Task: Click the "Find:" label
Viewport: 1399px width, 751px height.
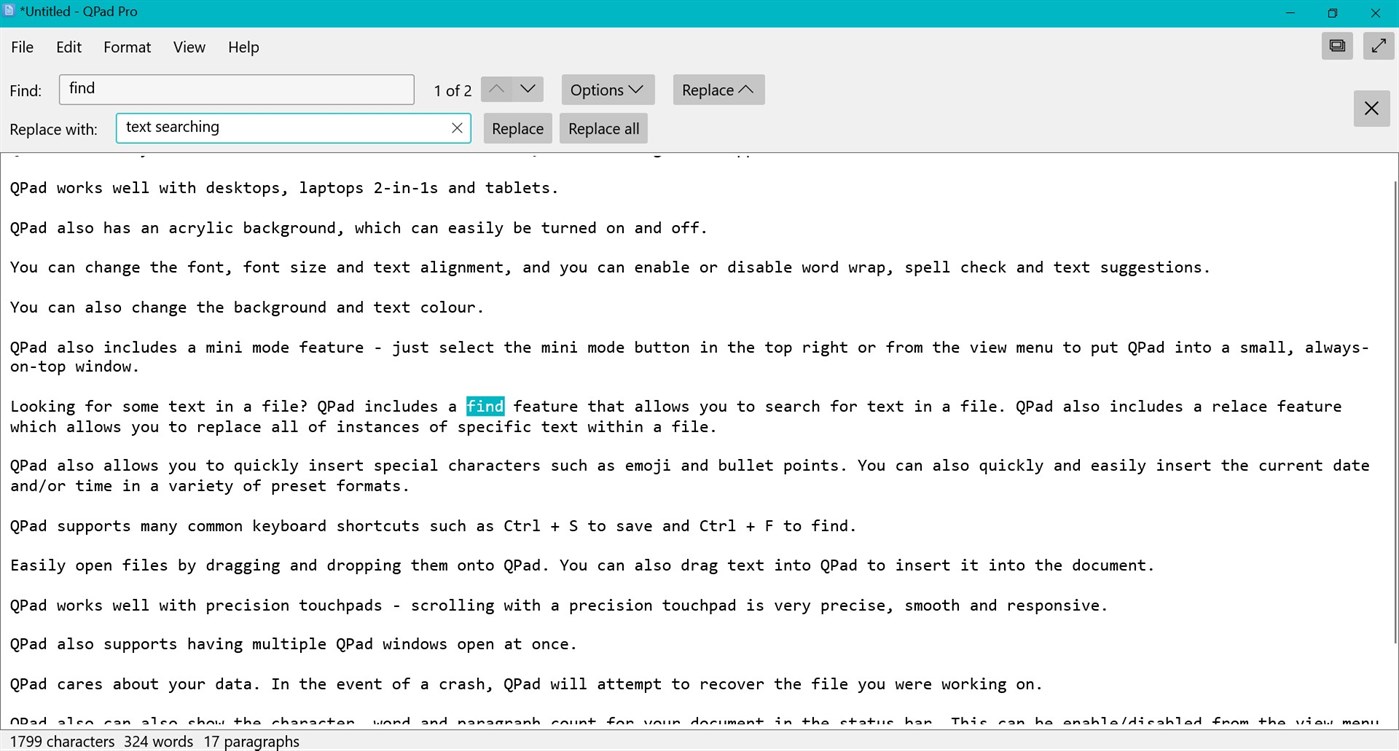Action: 26,91
